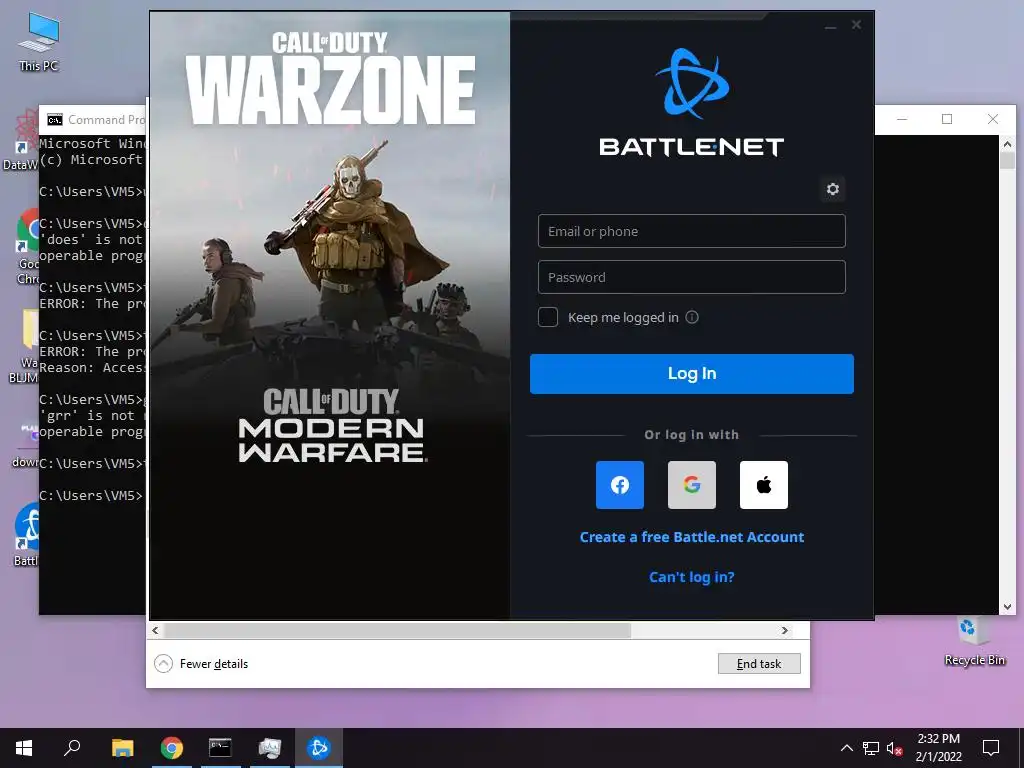Open the network status tray icon
The image size is (1024, 768).
pyautogui.click(x=871, y=748)
